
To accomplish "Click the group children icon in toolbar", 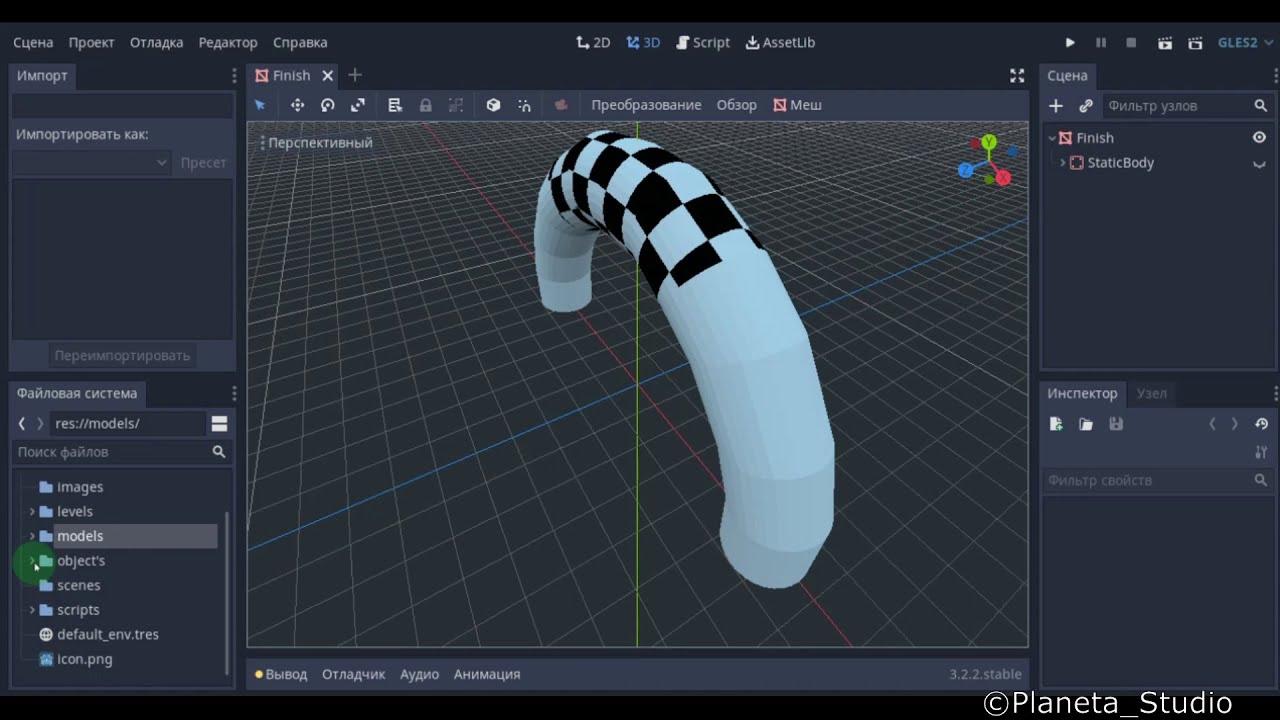I will pyautogui.click(x=456, y=105).
